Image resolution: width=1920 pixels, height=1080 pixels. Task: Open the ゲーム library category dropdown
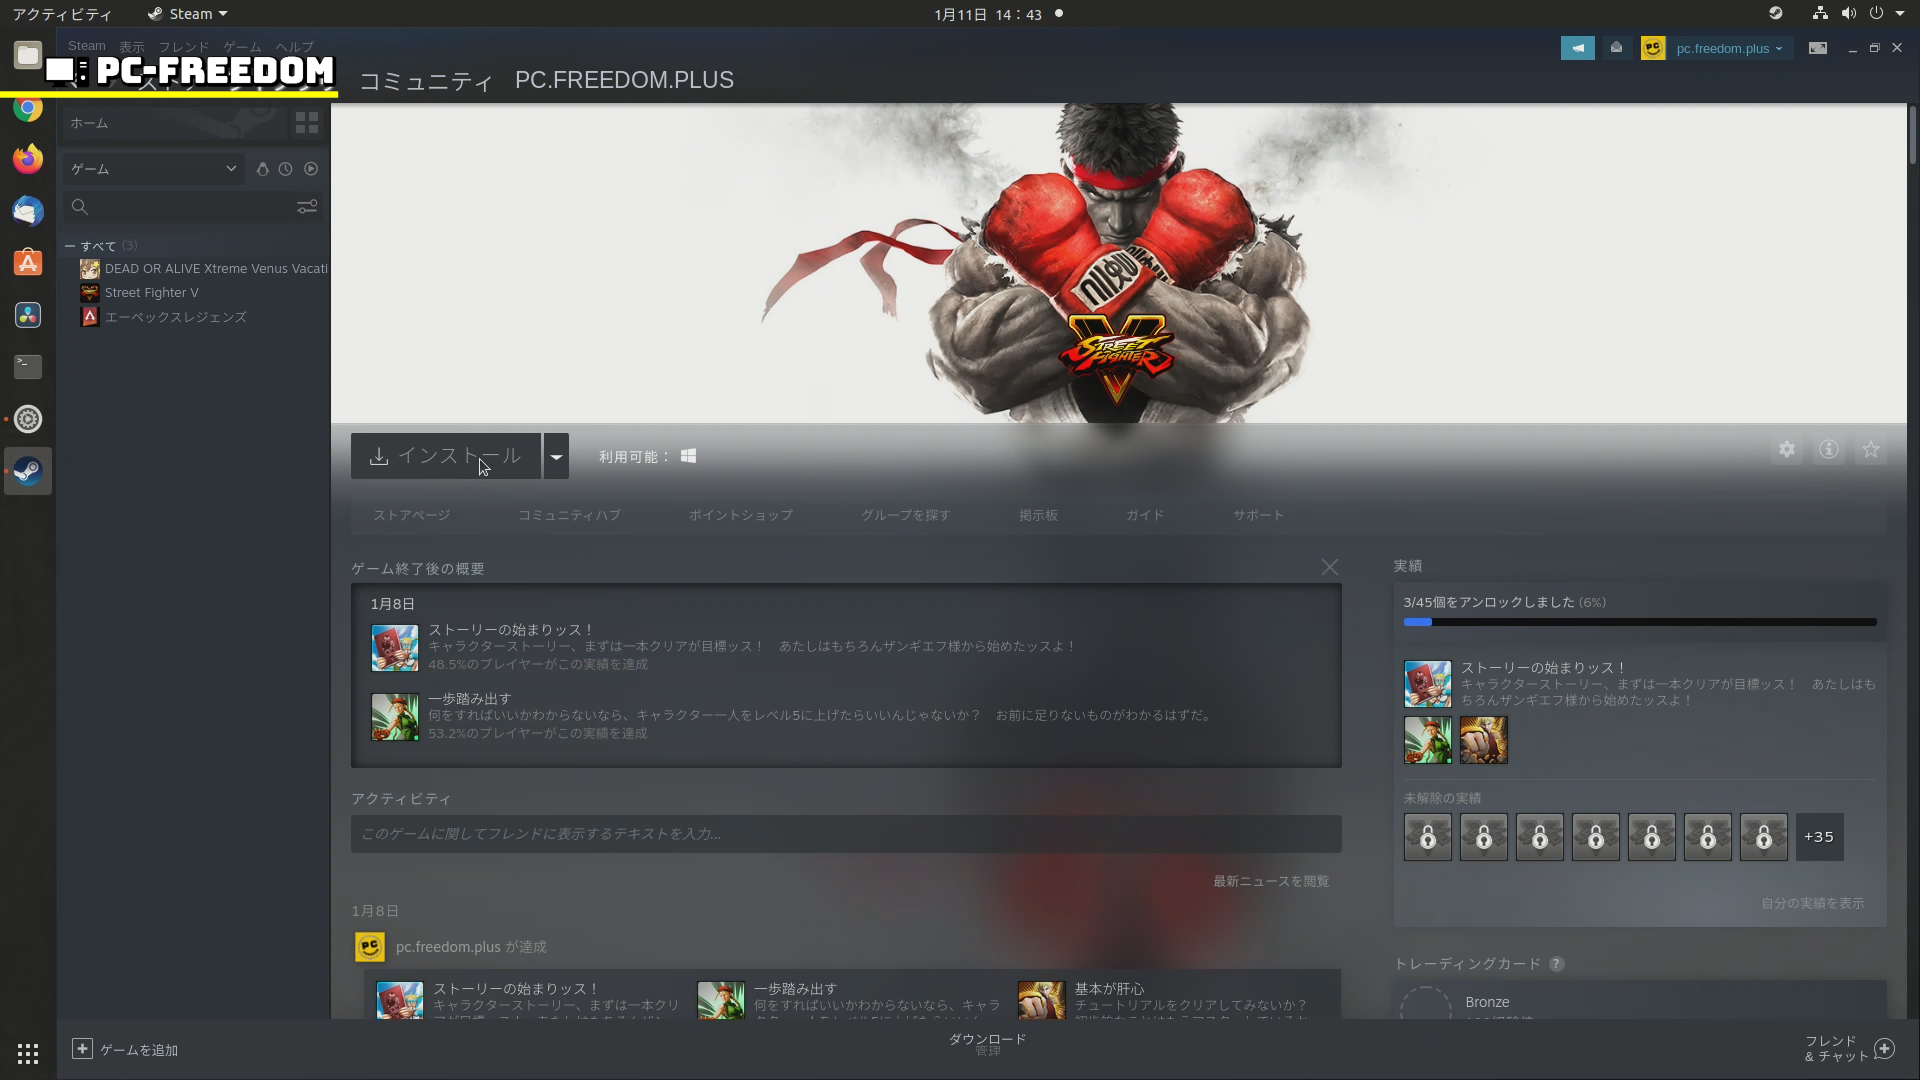point(153,169)
